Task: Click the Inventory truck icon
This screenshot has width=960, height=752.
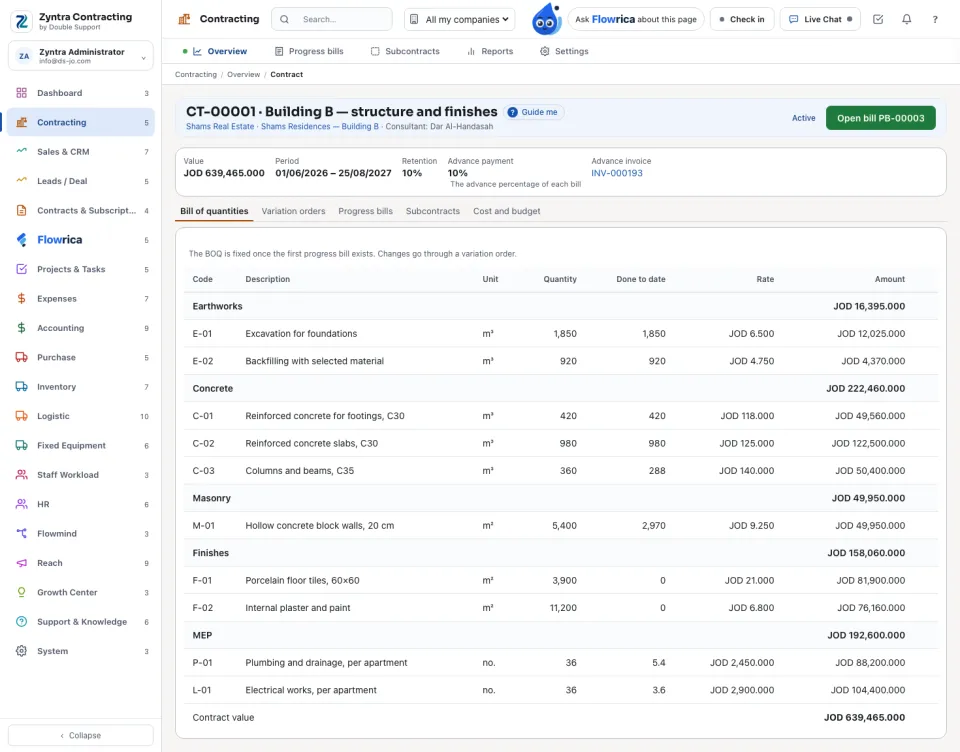Action: click(21, 386)
